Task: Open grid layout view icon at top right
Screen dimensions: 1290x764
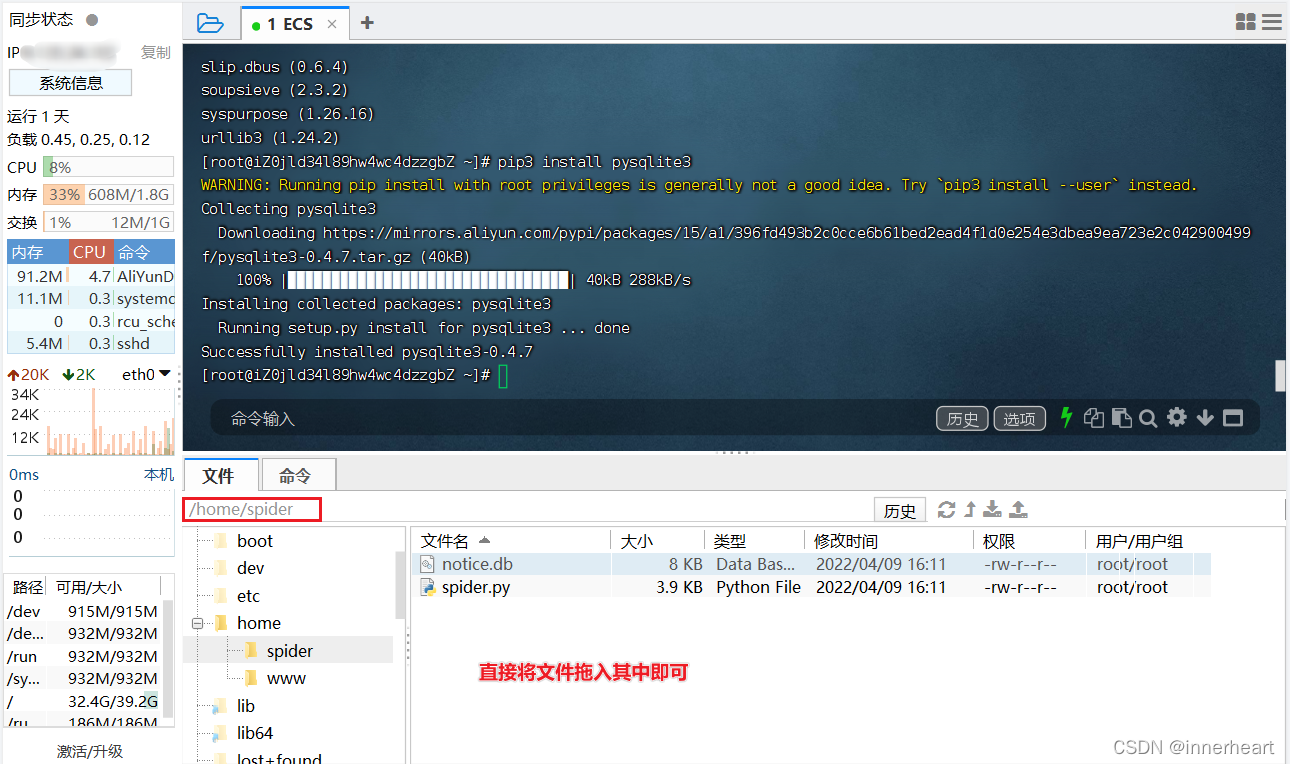Action: [1246, 22]
